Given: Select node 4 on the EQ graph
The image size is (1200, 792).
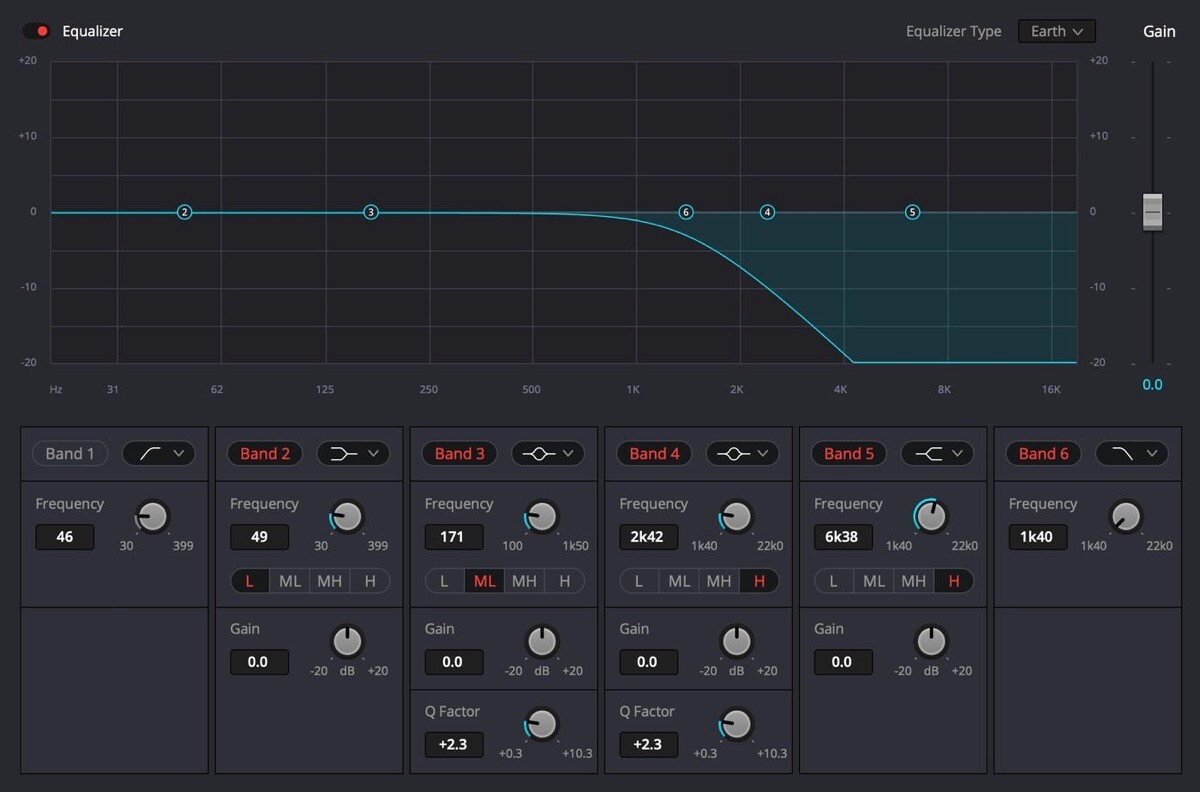Looking at the screenshot, I should [x=767, y=212].
